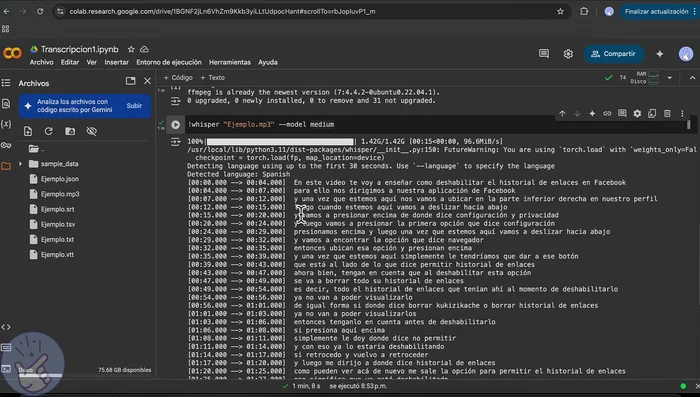This screenshot has height=397, width=700.
Task: Open cell editor settings gear
Action: 637,113
